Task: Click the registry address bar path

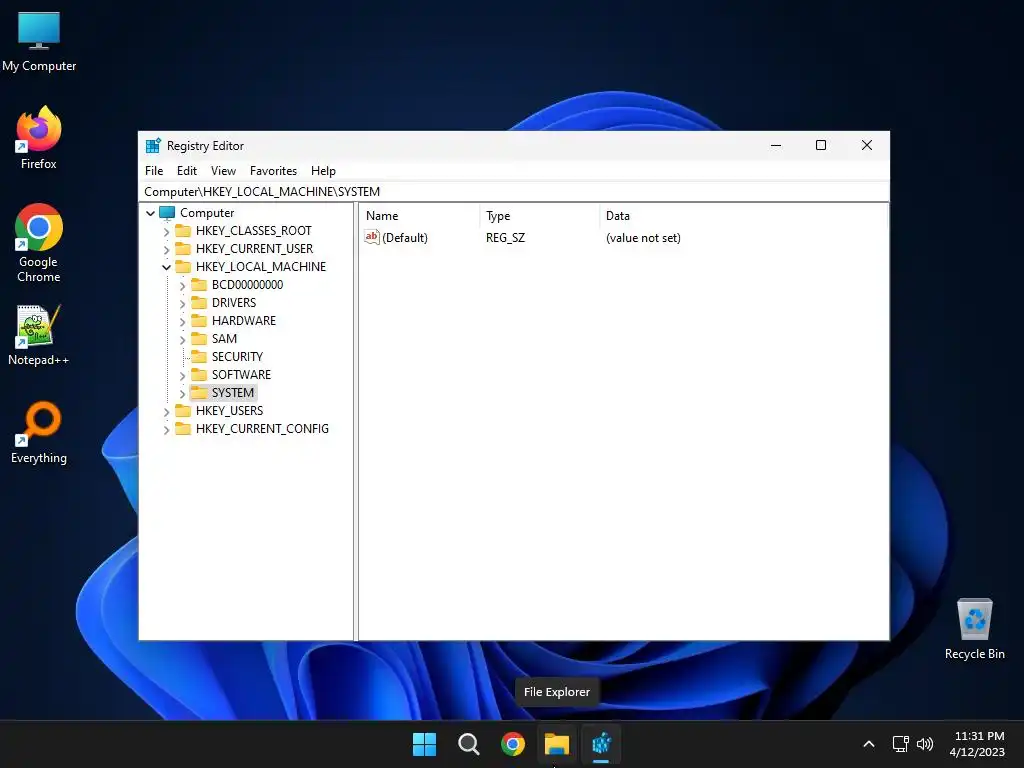Action: tap(514, 191)
